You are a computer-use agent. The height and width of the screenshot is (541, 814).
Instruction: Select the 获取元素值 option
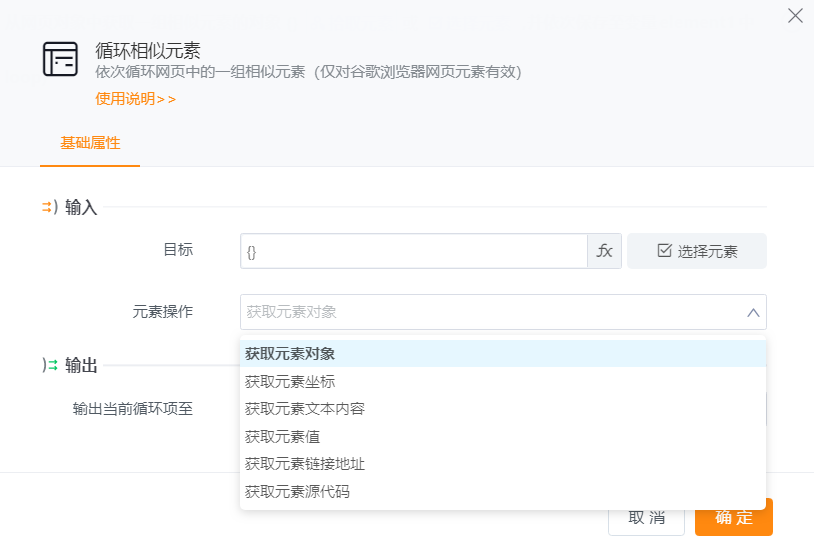click(283, 436)
